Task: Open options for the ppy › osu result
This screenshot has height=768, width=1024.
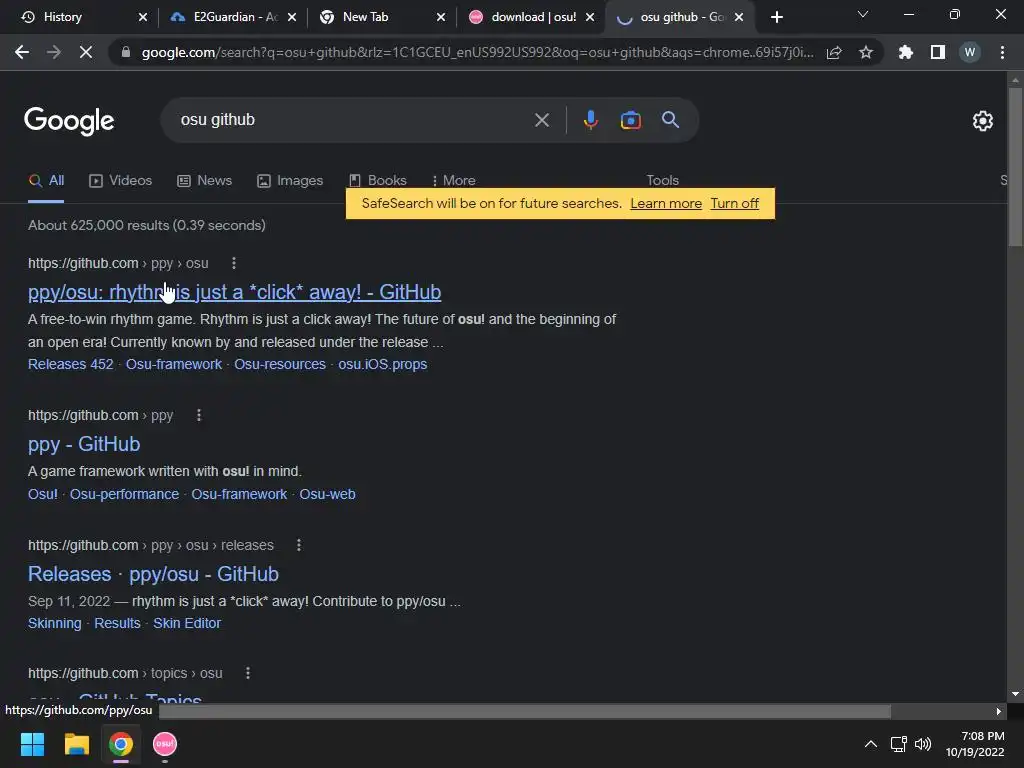Action: pyautogui.click(x=234, y=263)
